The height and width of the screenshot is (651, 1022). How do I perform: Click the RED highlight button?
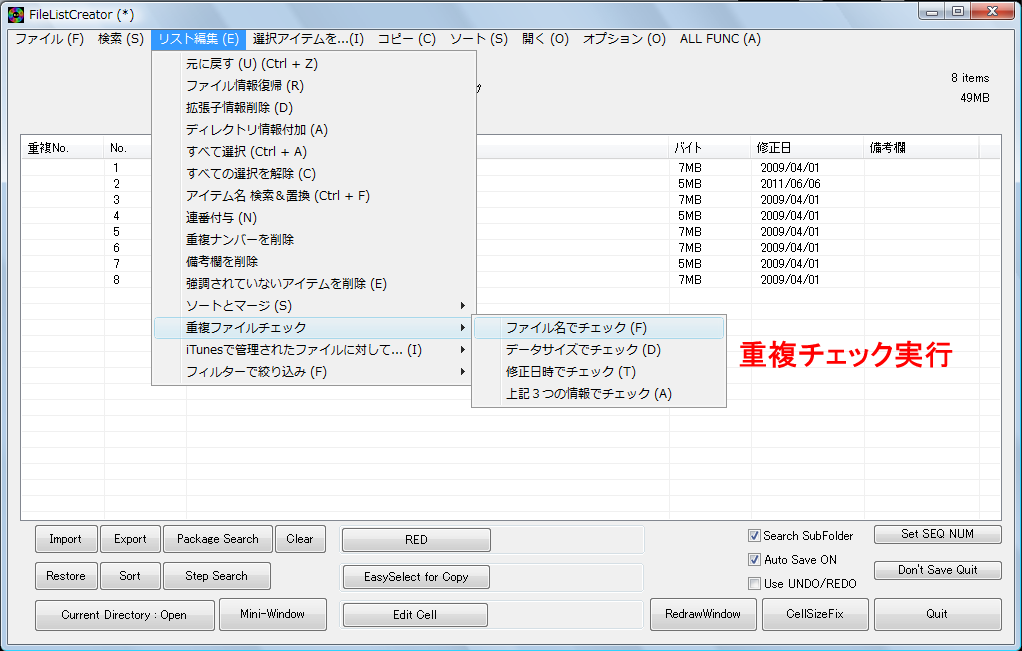pos(415,539)
